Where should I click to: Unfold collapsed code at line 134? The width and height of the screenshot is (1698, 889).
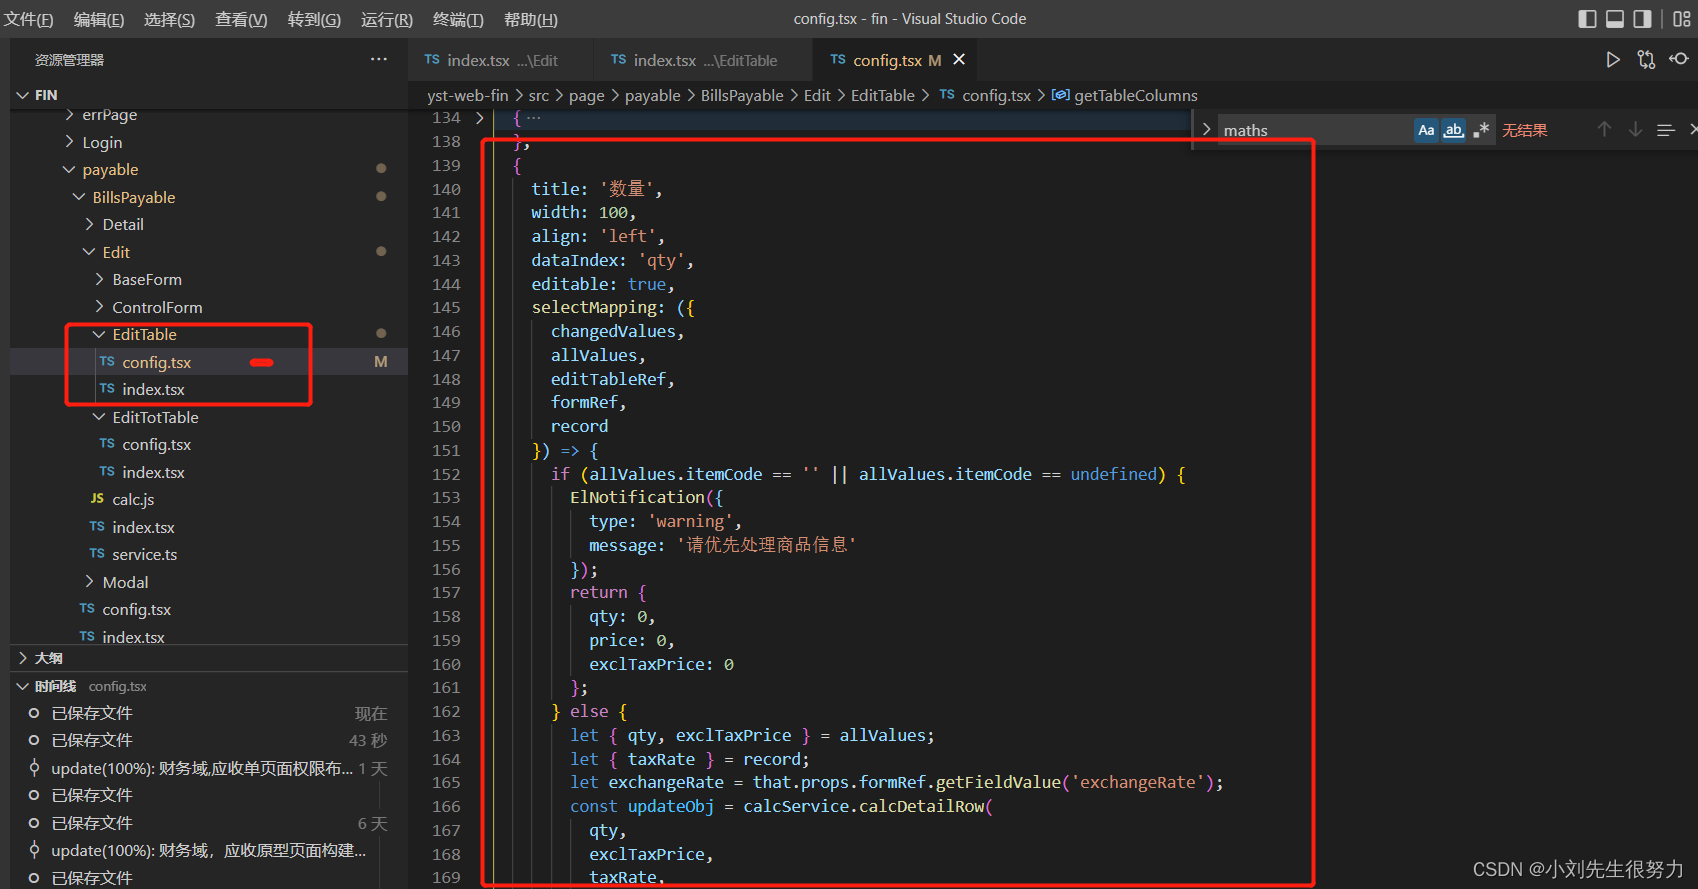(x=480, y=118)
